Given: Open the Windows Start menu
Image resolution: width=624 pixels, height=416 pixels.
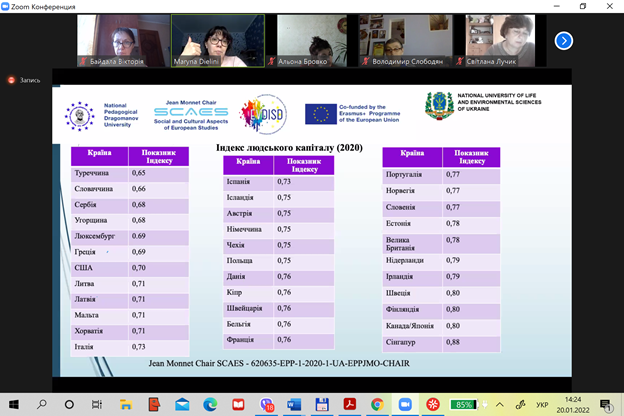Looking at the screenshot, I should coord(14,405).
